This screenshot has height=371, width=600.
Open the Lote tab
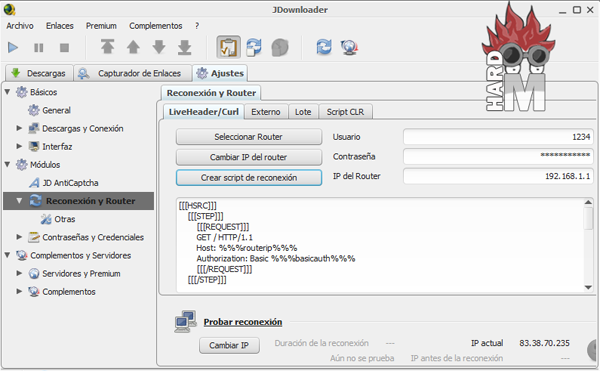pyautogui.click(x=303, y=112)
